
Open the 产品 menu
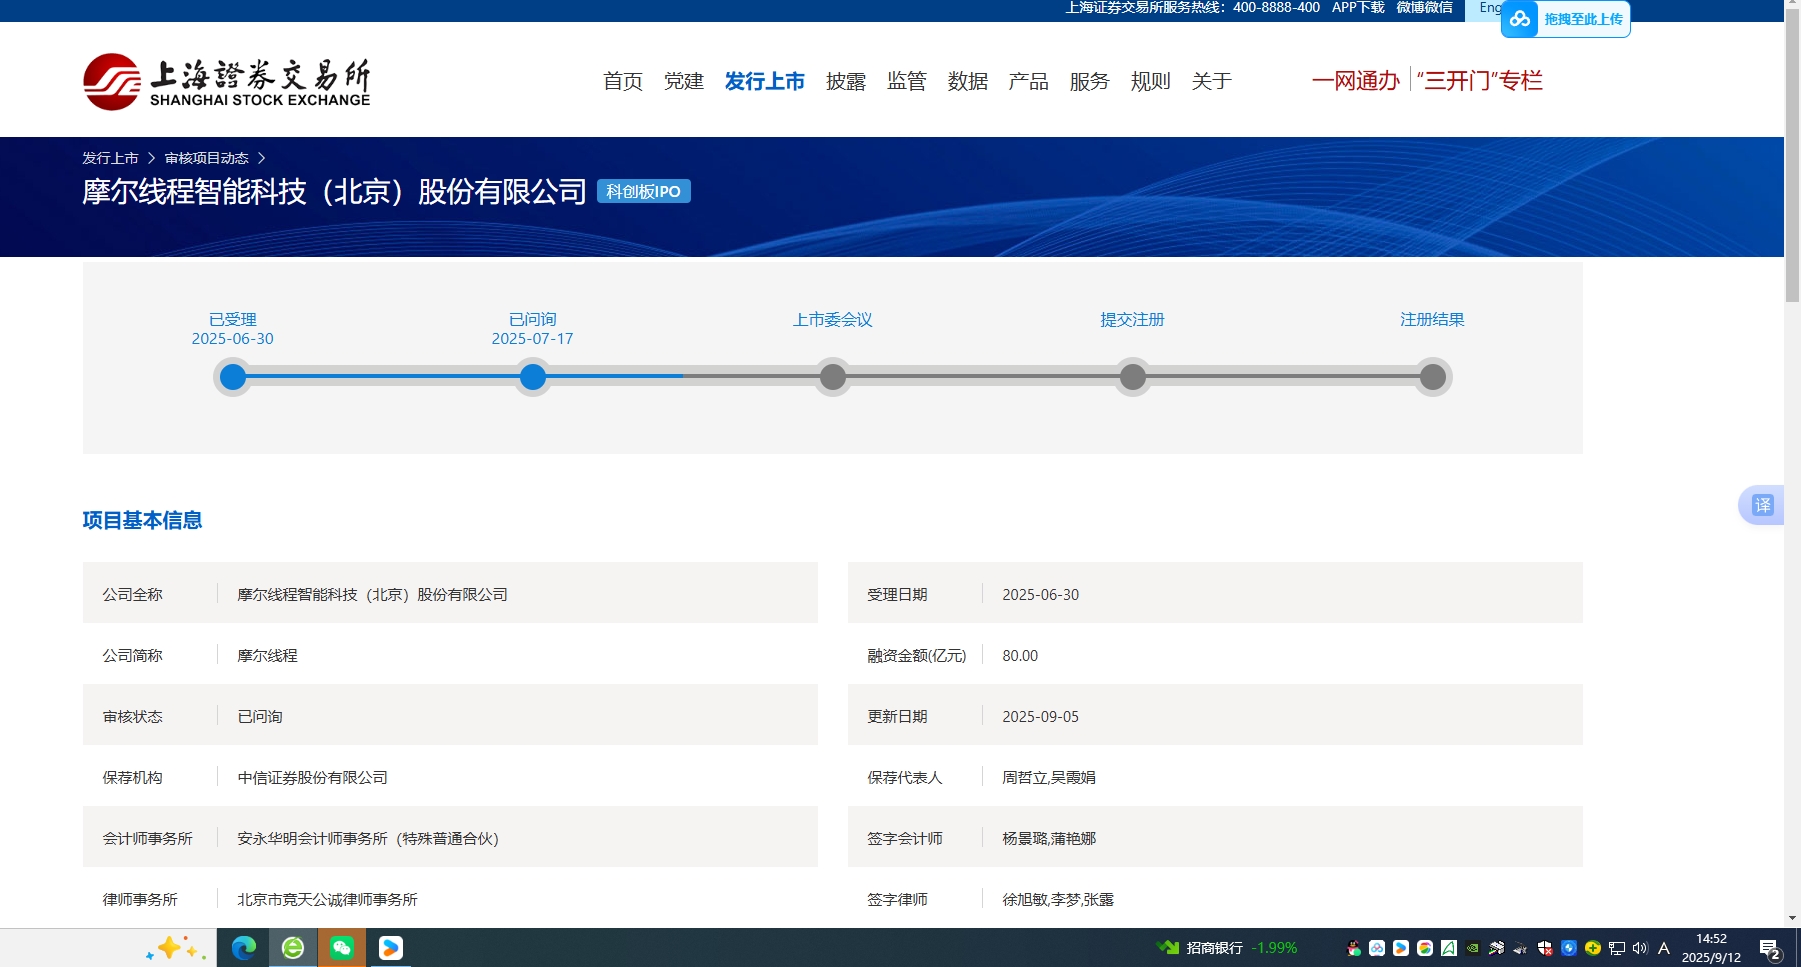[1029, 81]
